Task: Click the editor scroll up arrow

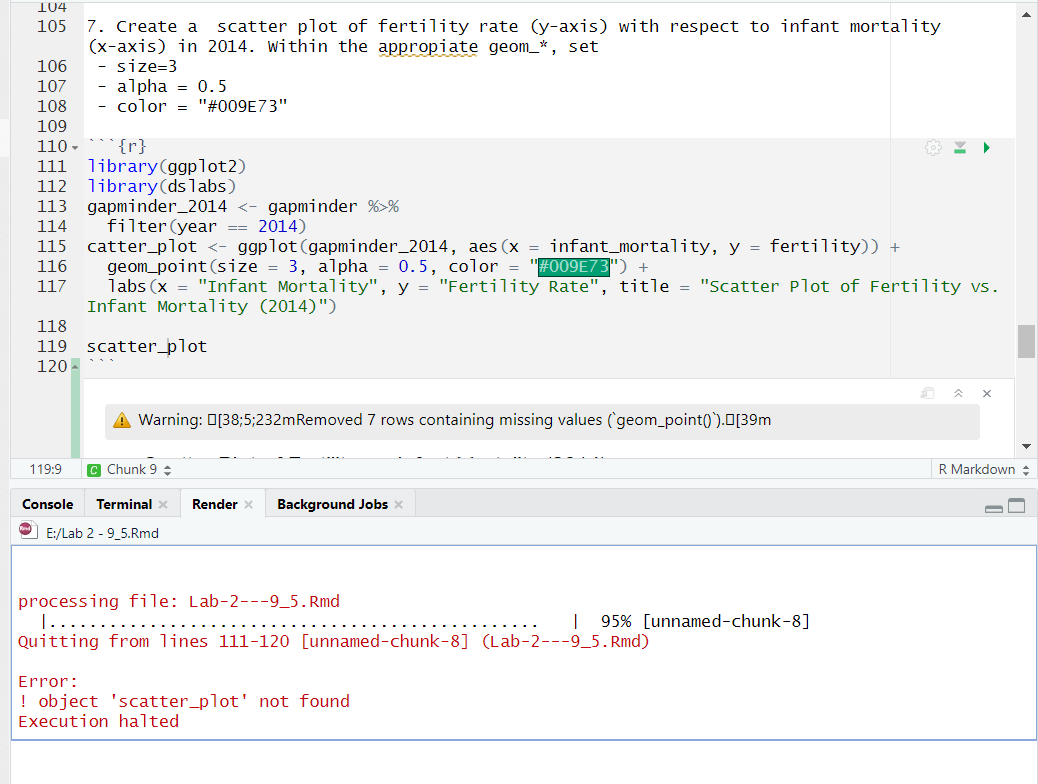Action: [x=1026, y=14]
